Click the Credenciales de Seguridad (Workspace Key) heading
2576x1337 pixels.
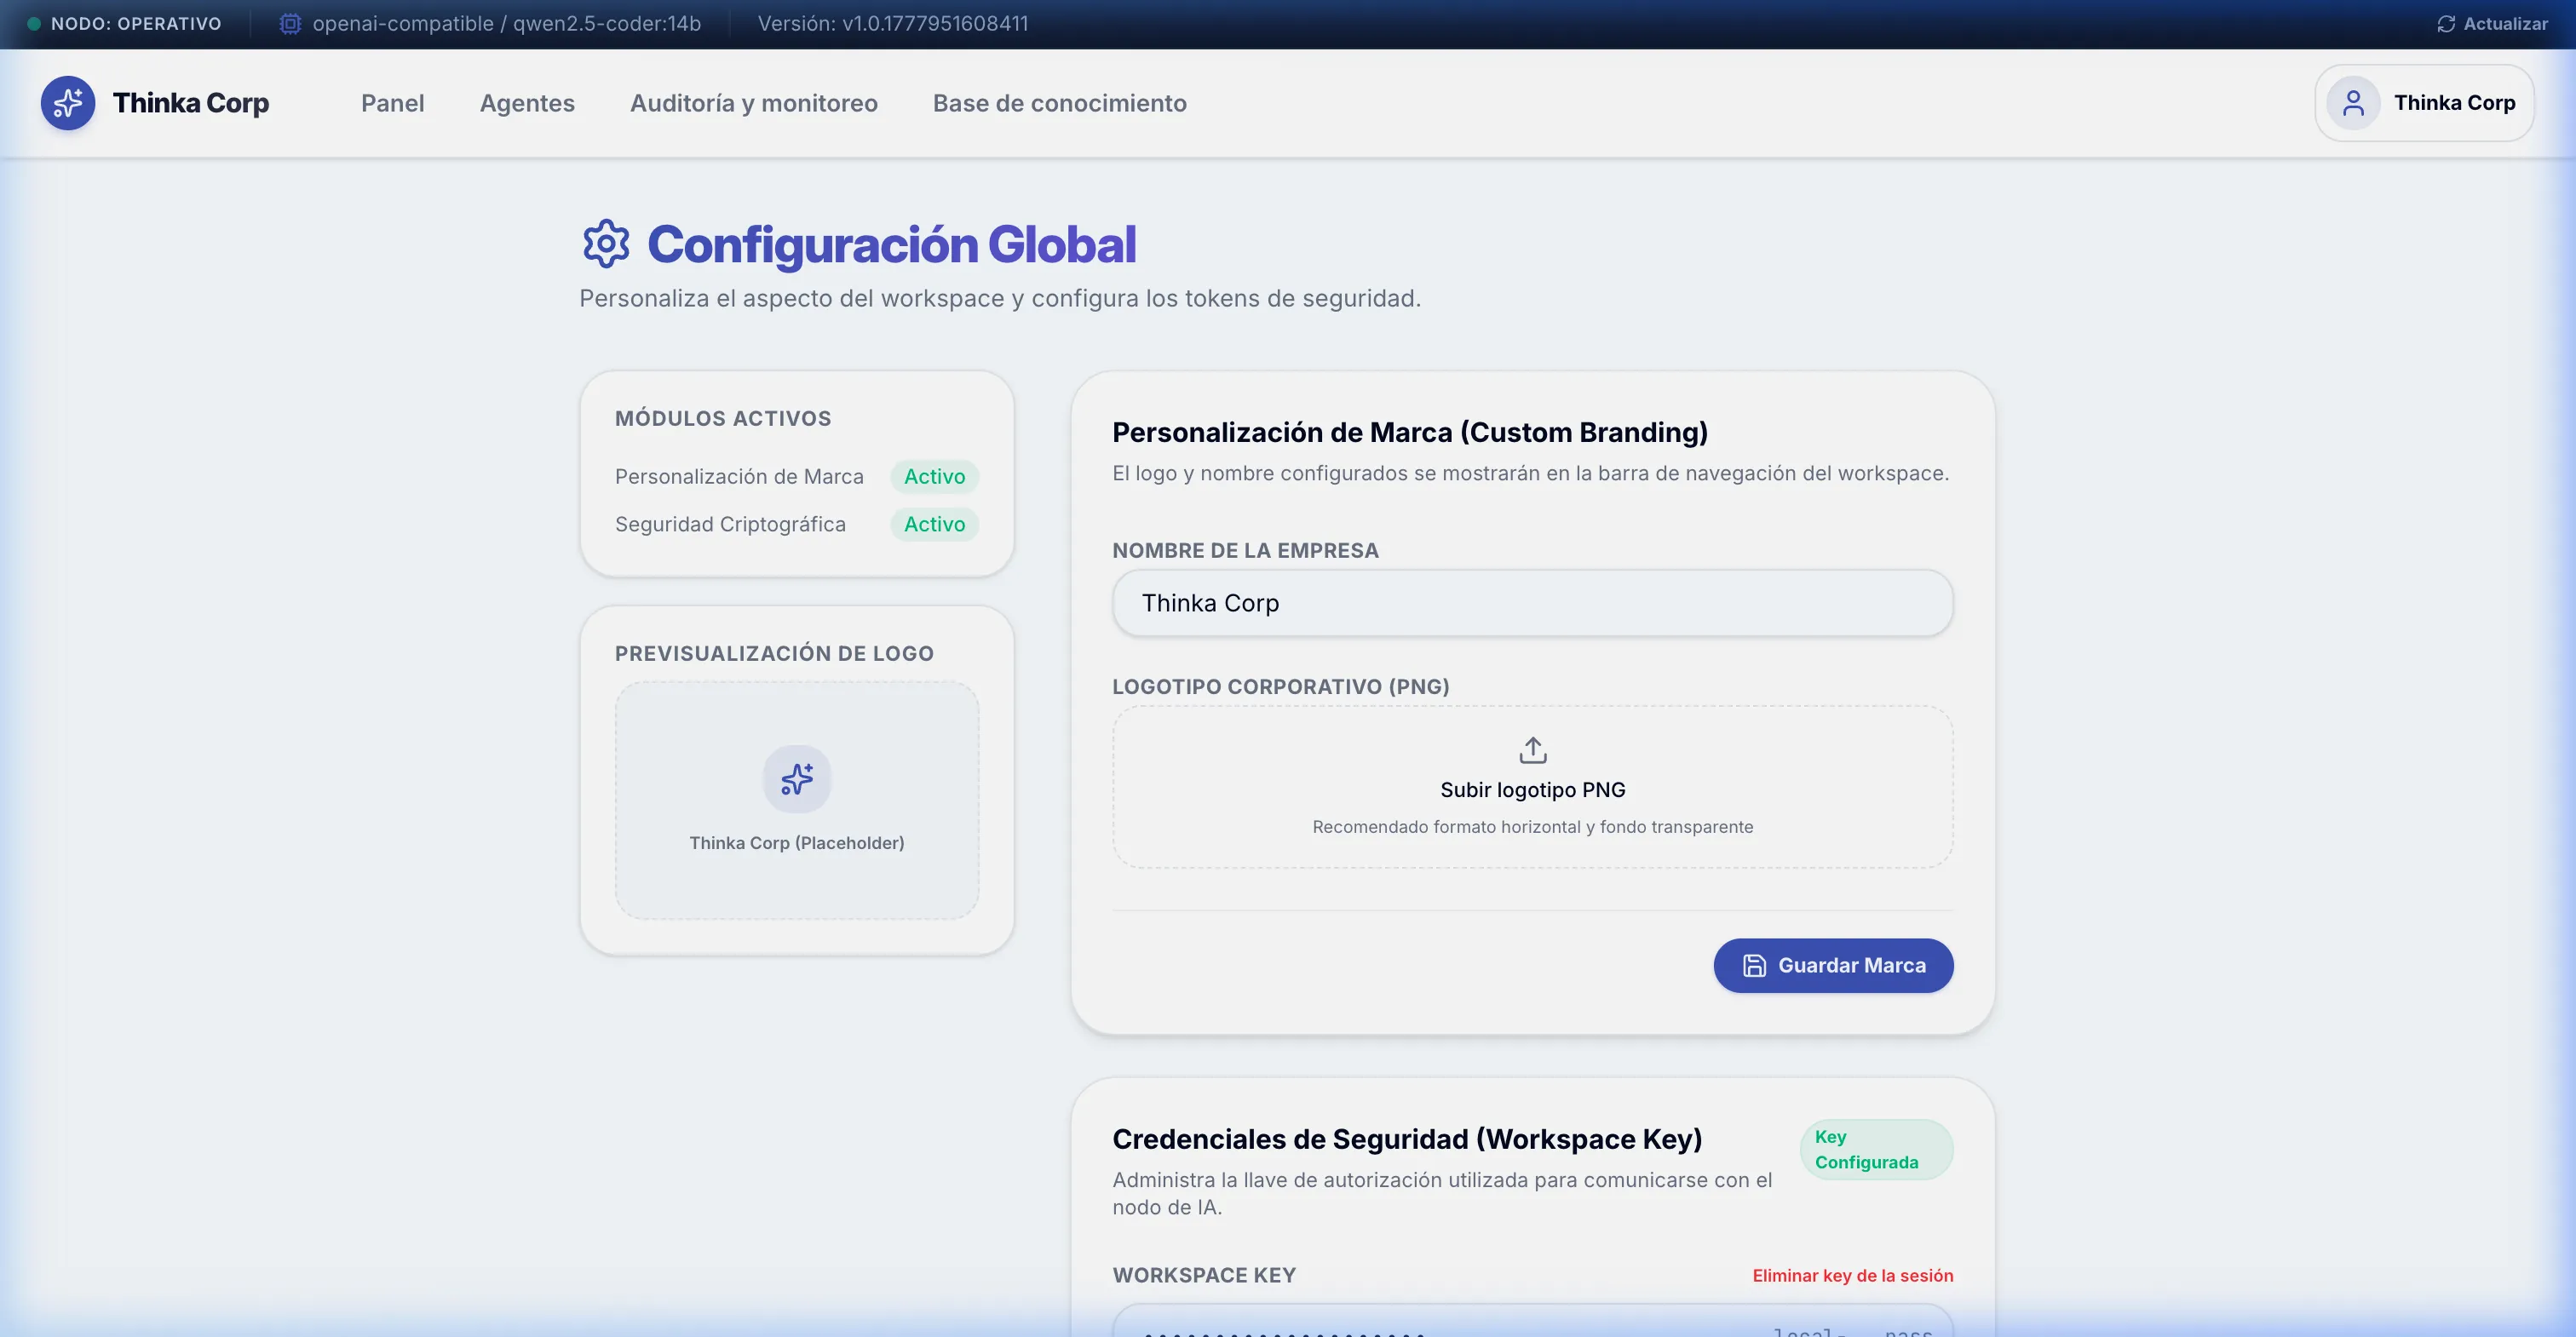pos(1407,1139)
